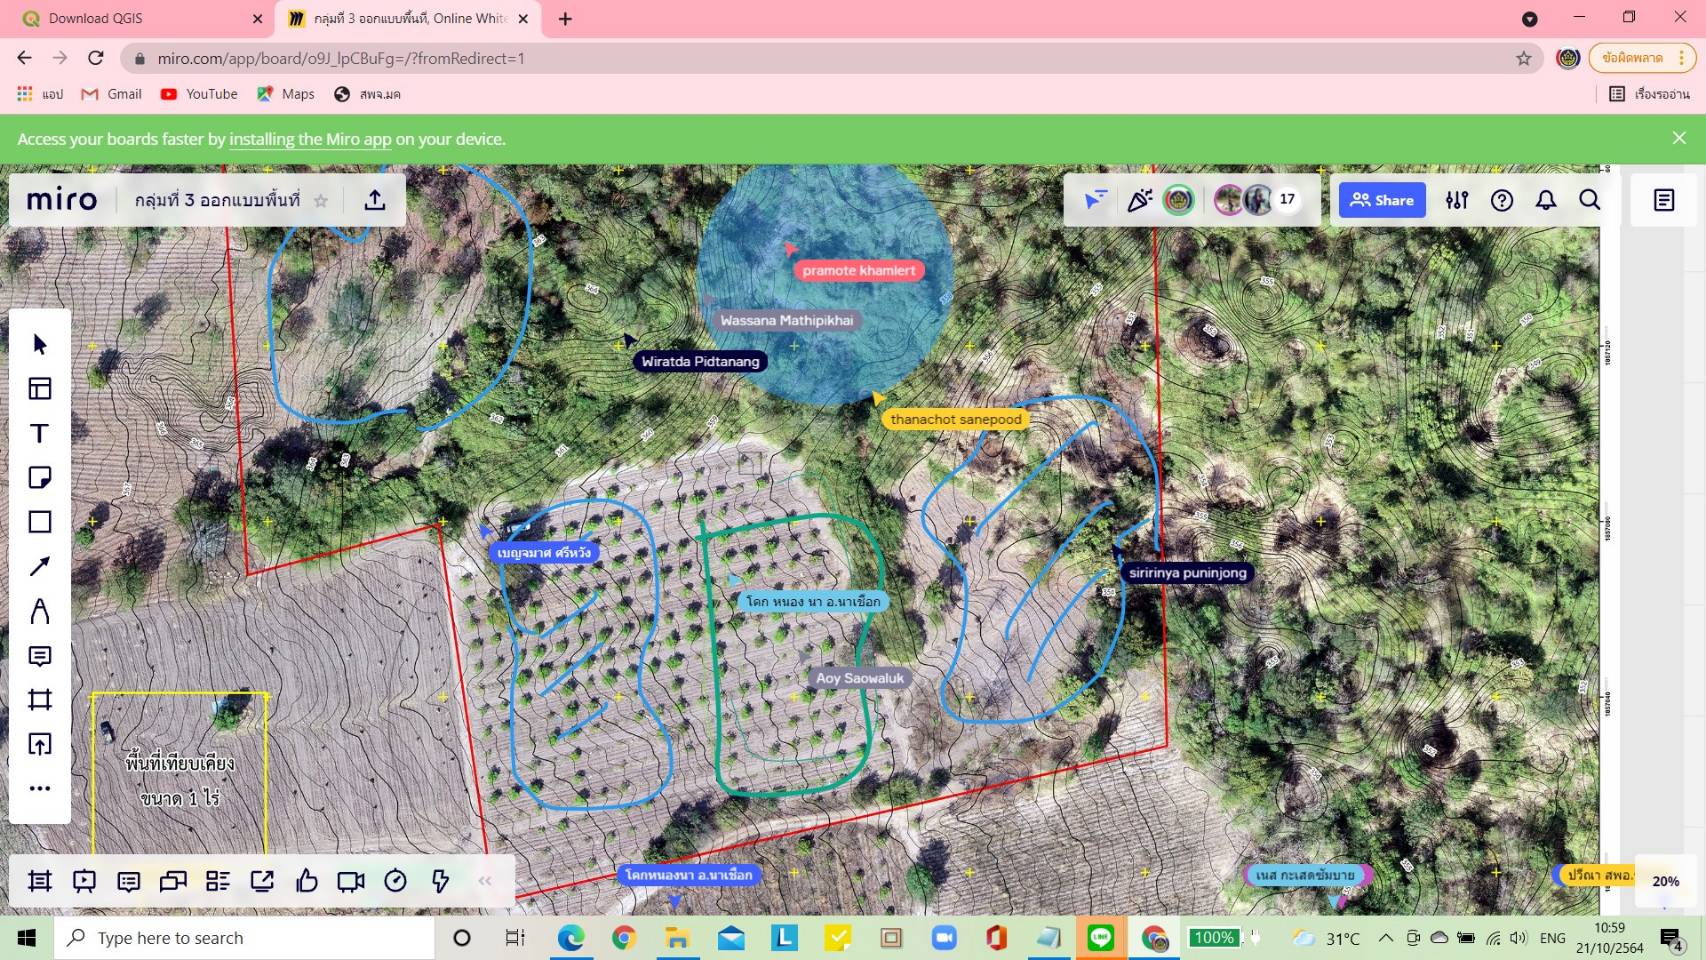Click installing the Miro app link
The image size is (1706, 960).
coord(310,139)
